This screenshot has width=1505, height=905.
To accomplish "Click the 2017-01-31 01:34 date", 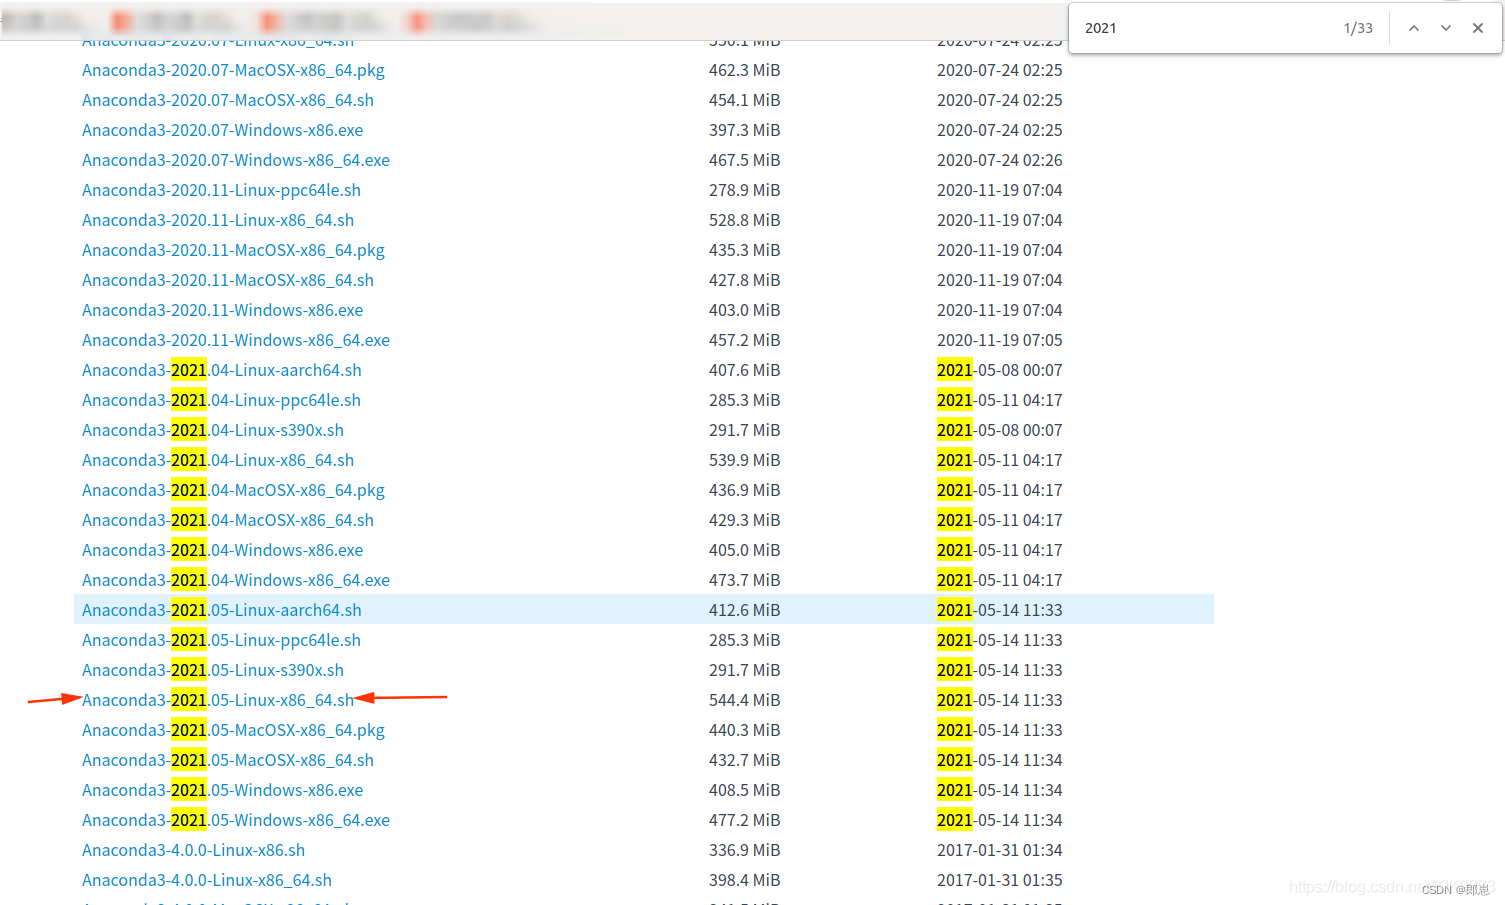I will (999, 850).
